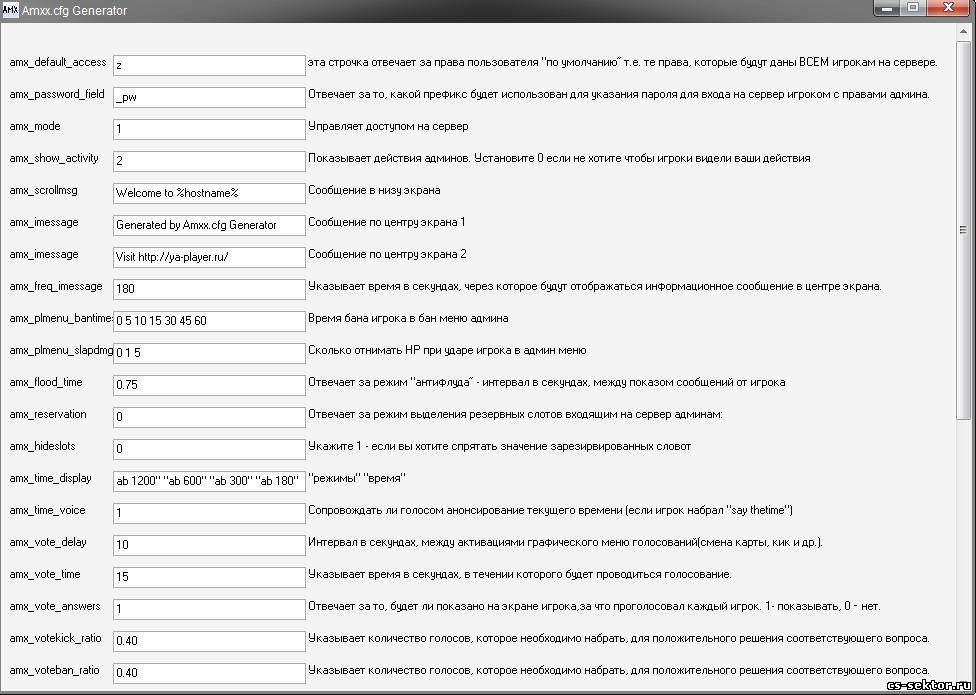Click the amx_votekick_ratio label
976x695 pixels.
(x=55, y=638)
